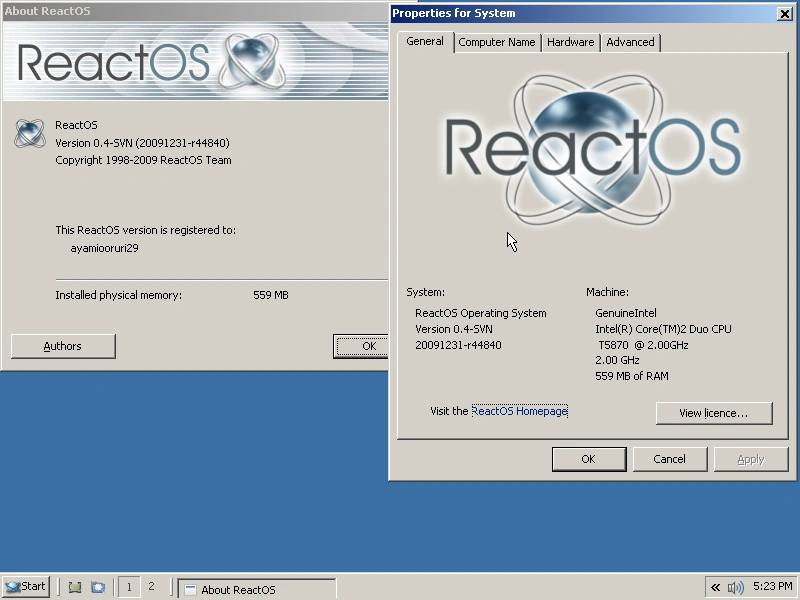
Task: Open the Start menu
Action: coord(26,587)
